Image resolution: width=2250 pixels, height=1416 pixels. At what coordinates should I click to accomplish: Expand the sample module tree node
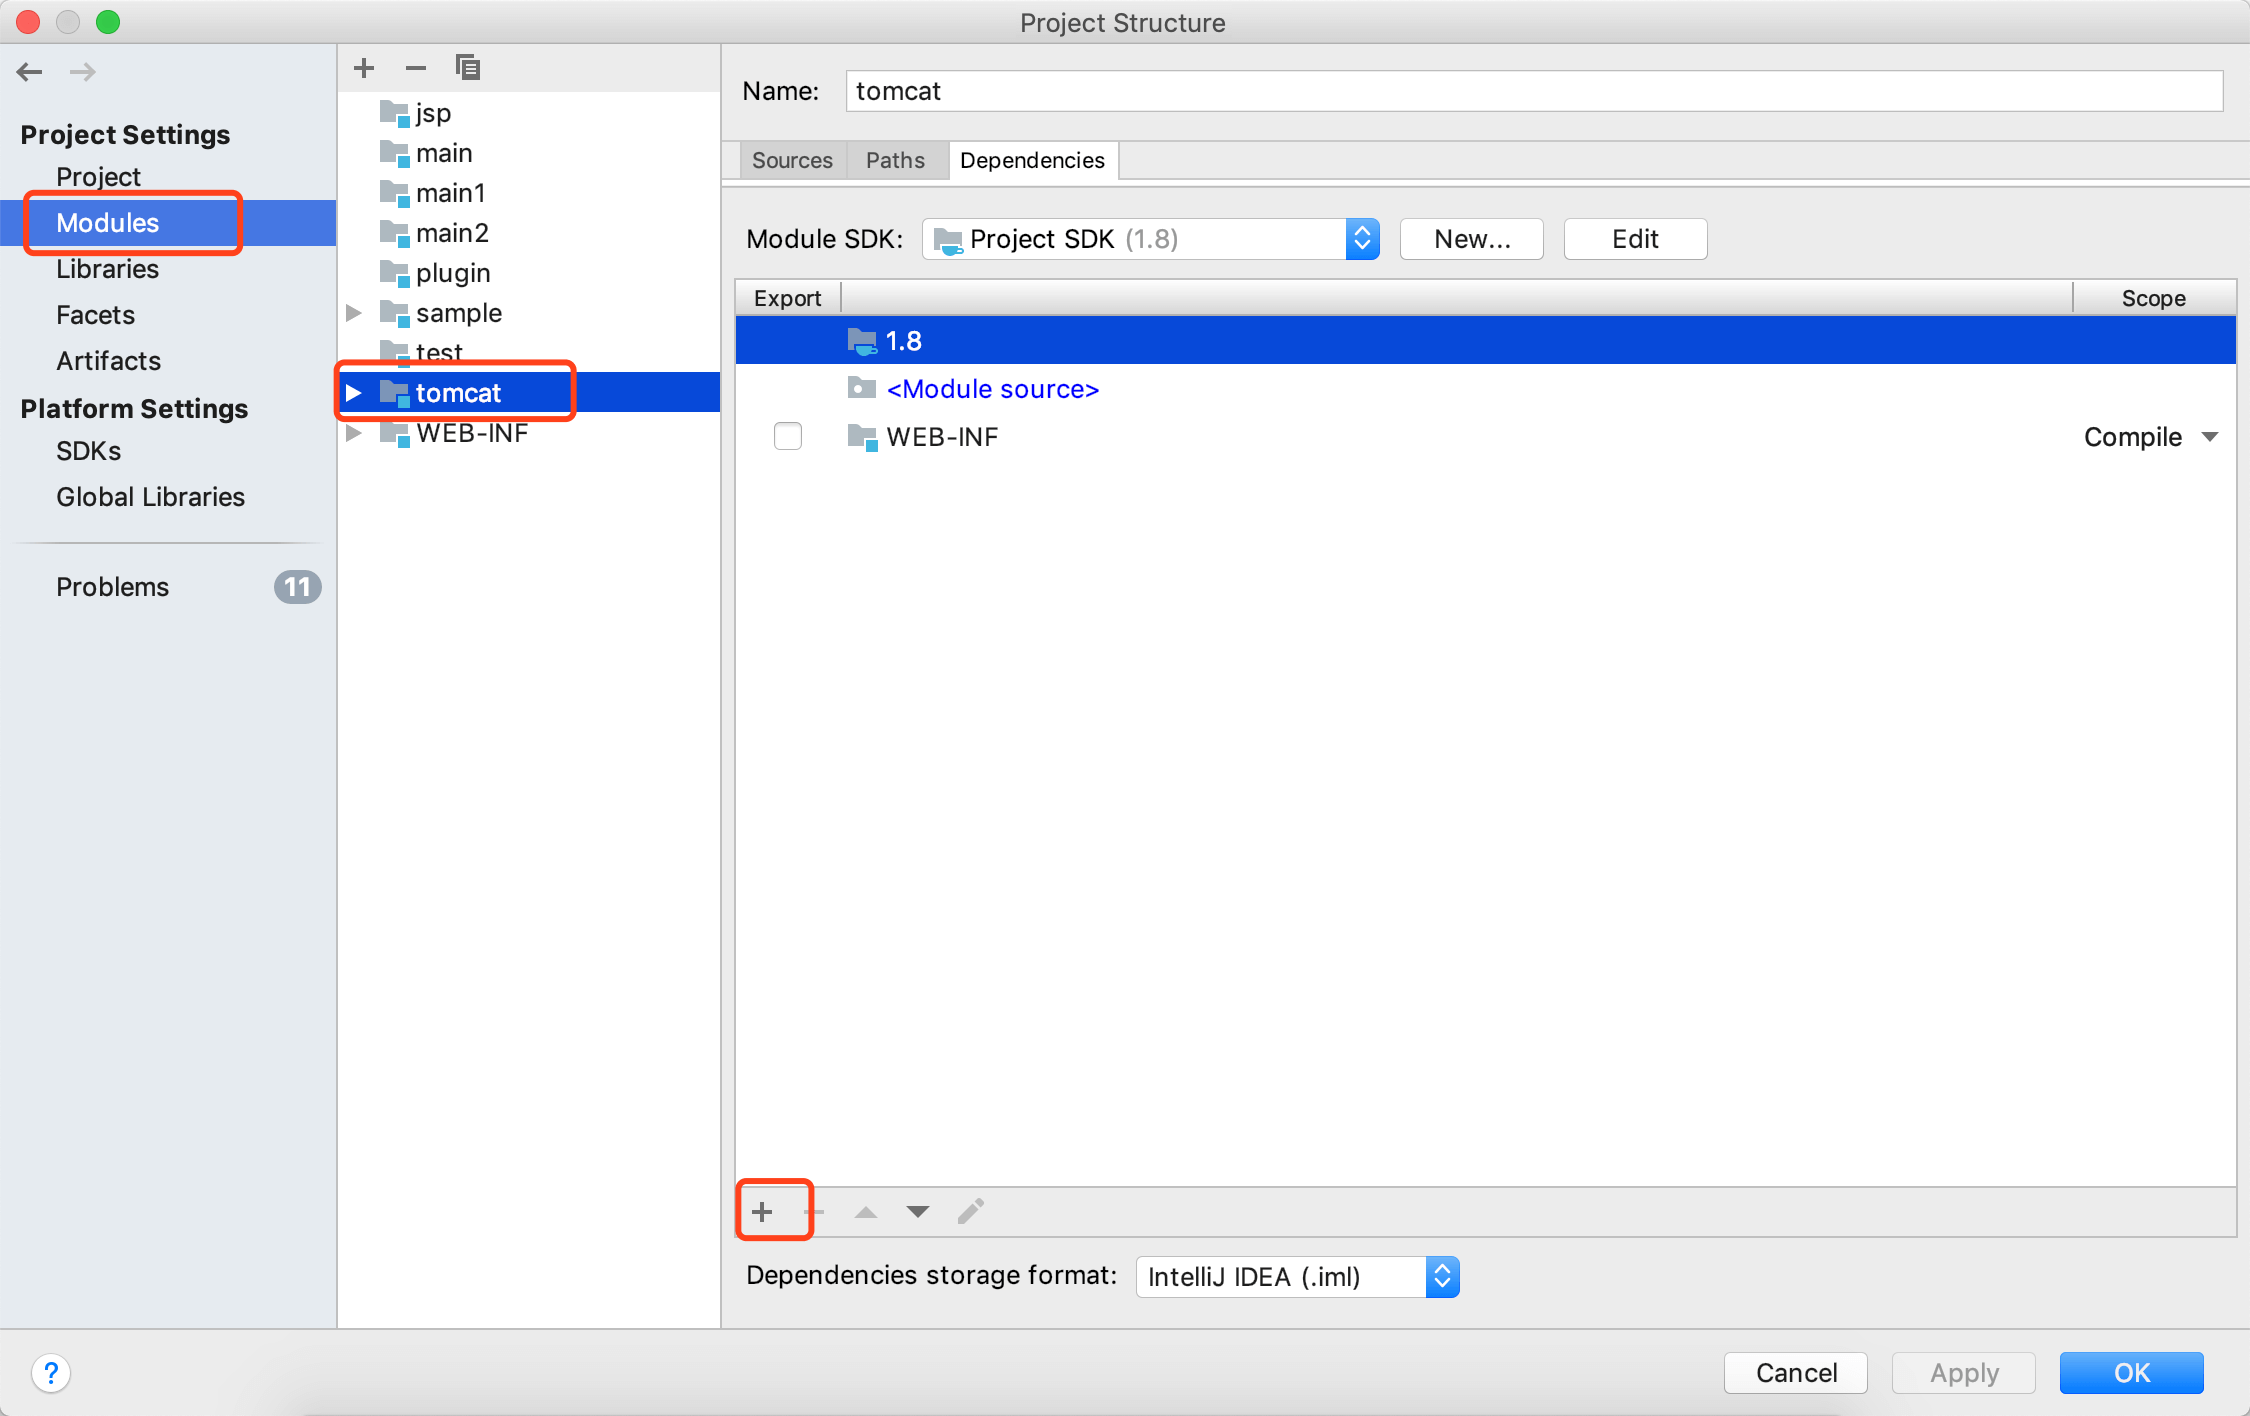(354, 313)
